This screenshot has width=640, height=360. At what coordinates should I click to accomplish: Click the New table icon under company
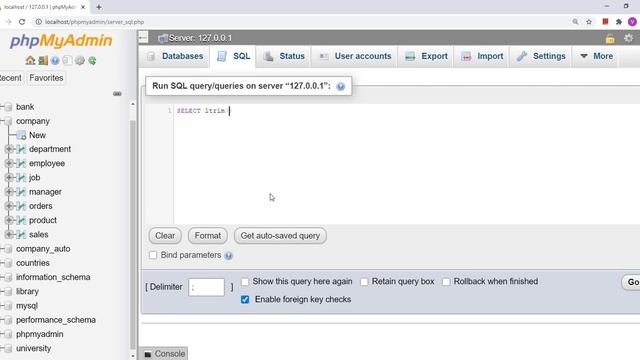pos(21,135)
